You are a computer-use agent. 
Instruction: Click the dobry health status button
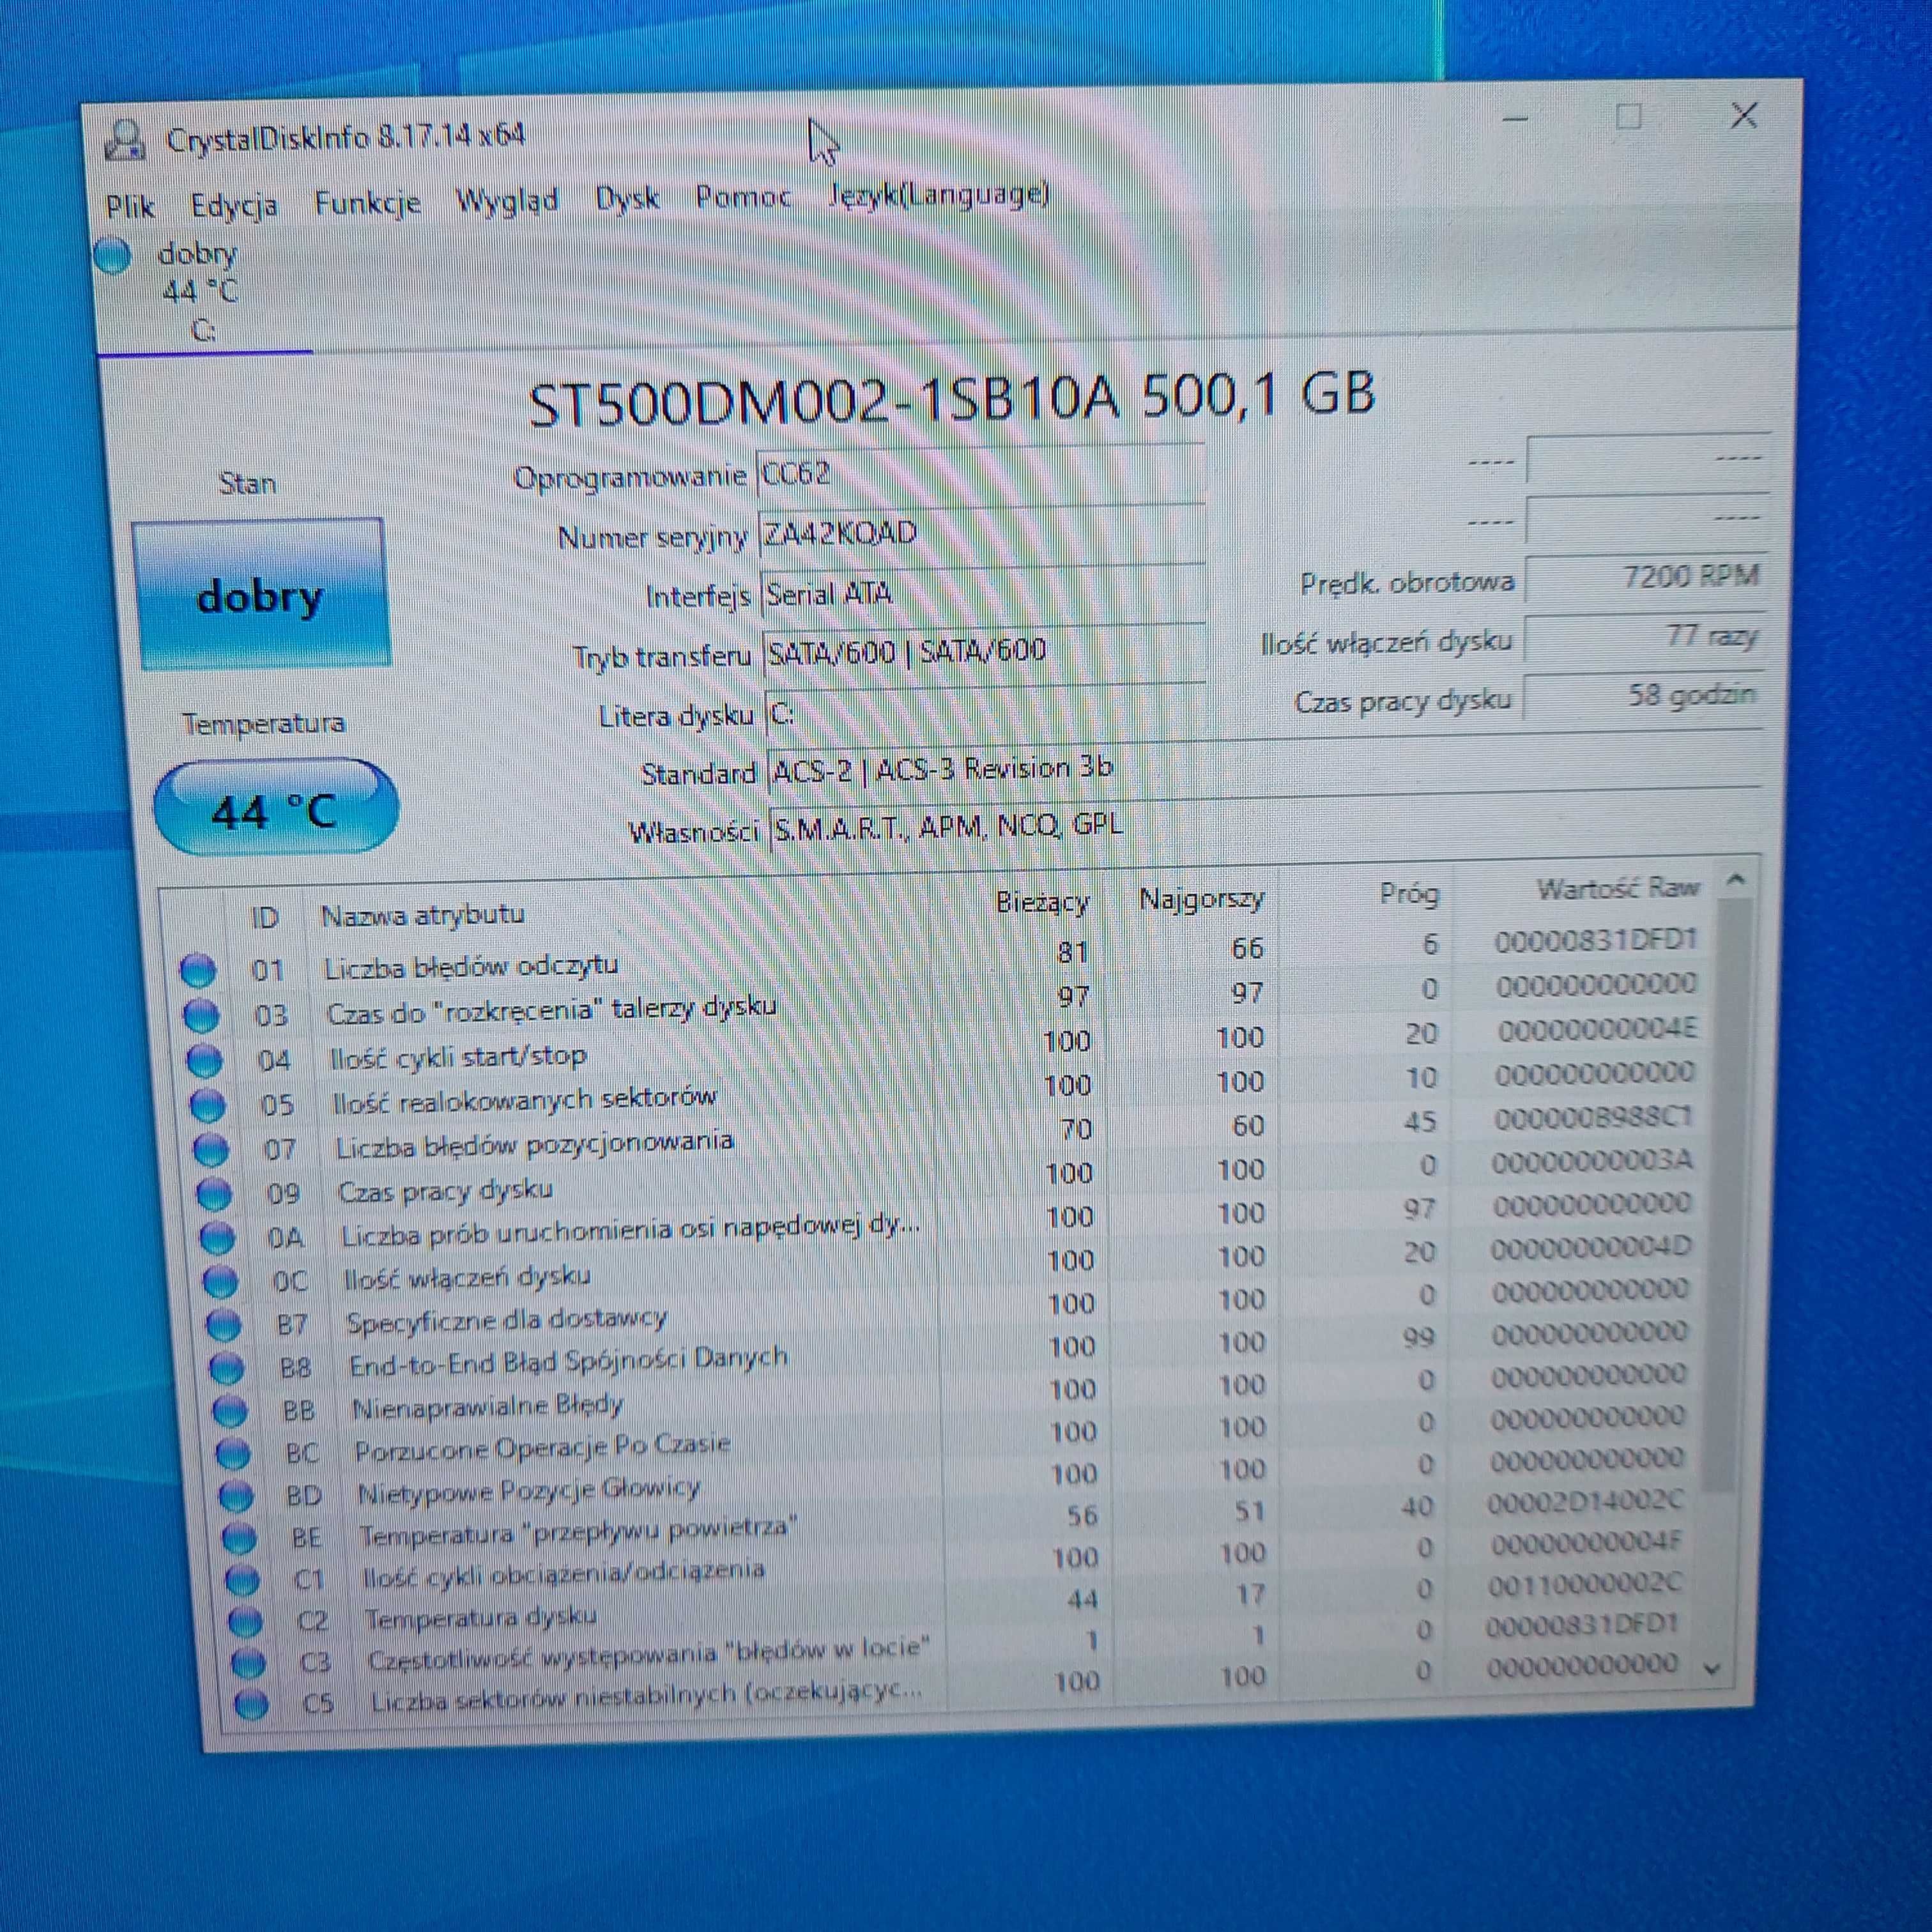tap(261, 594)
